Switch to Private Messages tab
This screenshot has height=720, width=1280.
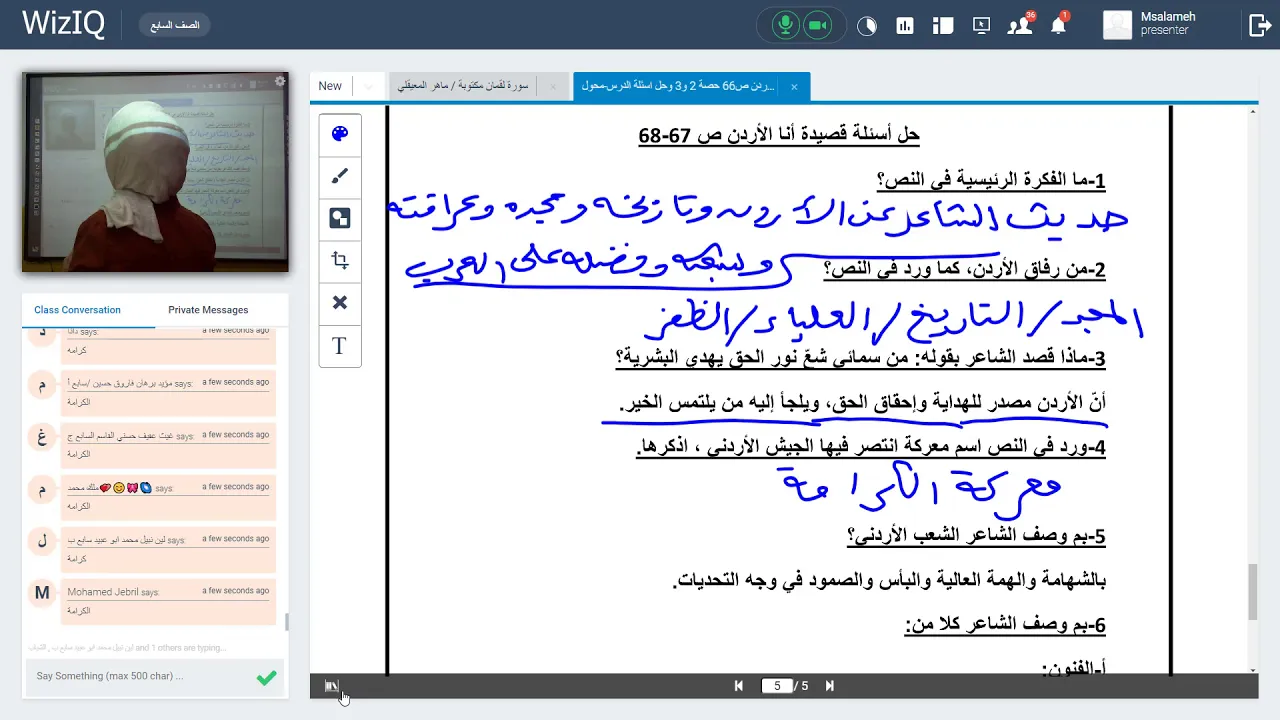pyautogui.click(x=208, y=310)
